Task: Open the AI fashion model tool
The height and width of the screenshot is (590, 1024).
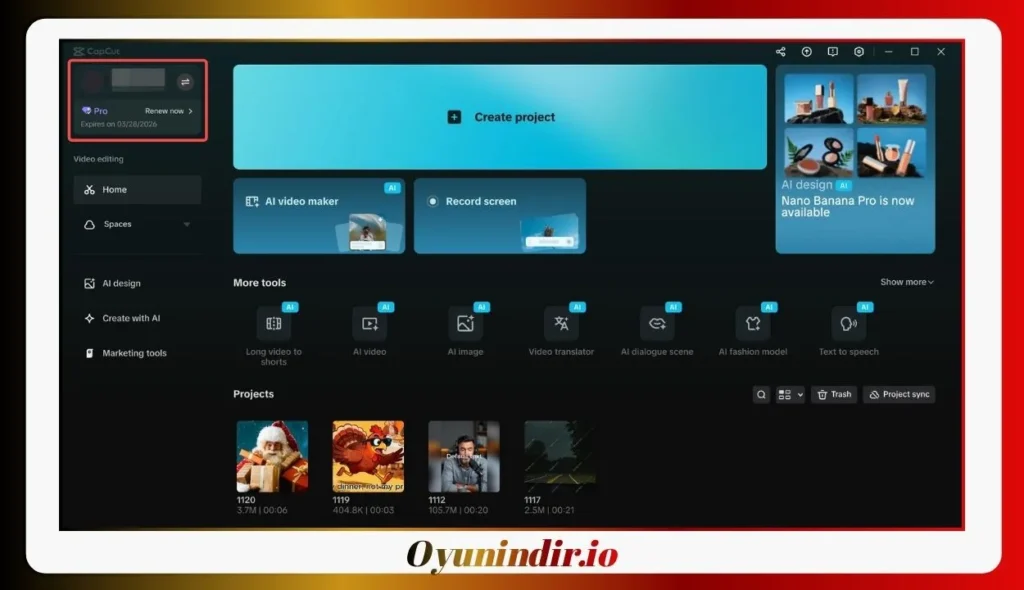Action: pos(753,331)
